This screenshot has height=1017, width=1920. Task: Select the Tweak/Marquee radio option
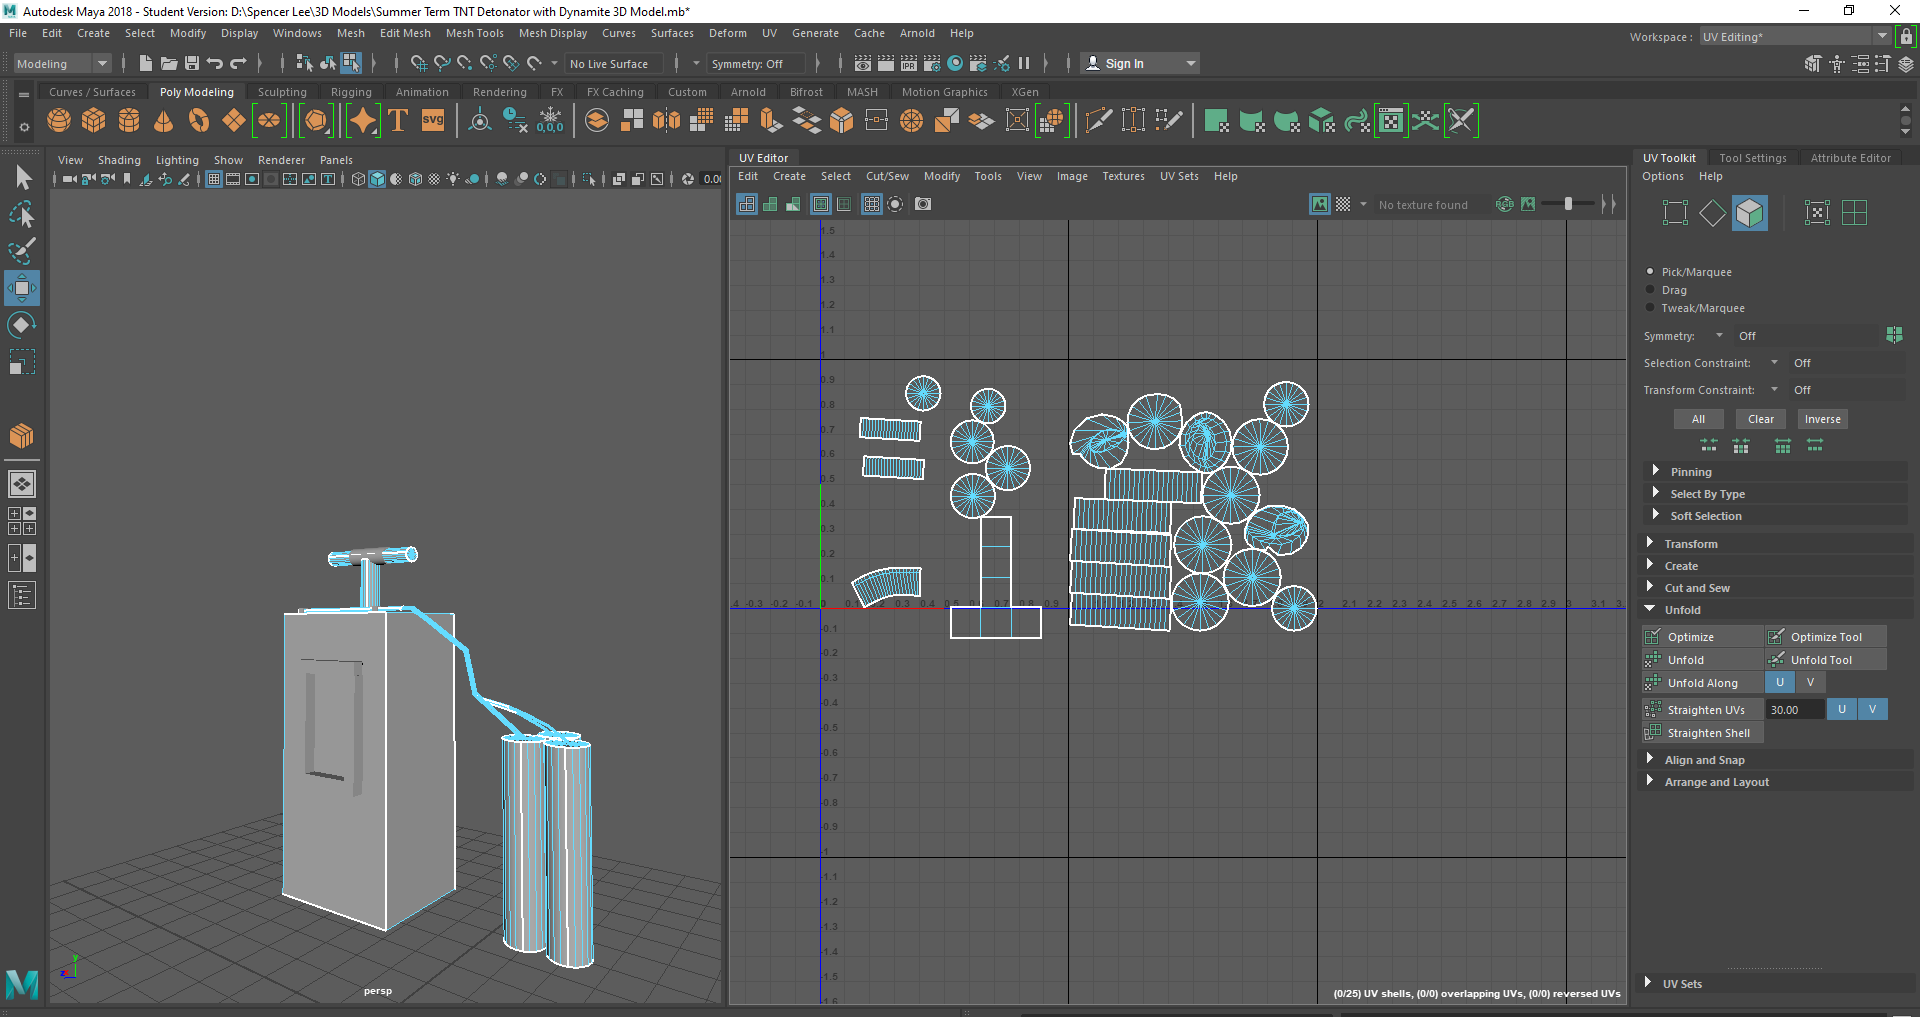[x=1650, y=308]
